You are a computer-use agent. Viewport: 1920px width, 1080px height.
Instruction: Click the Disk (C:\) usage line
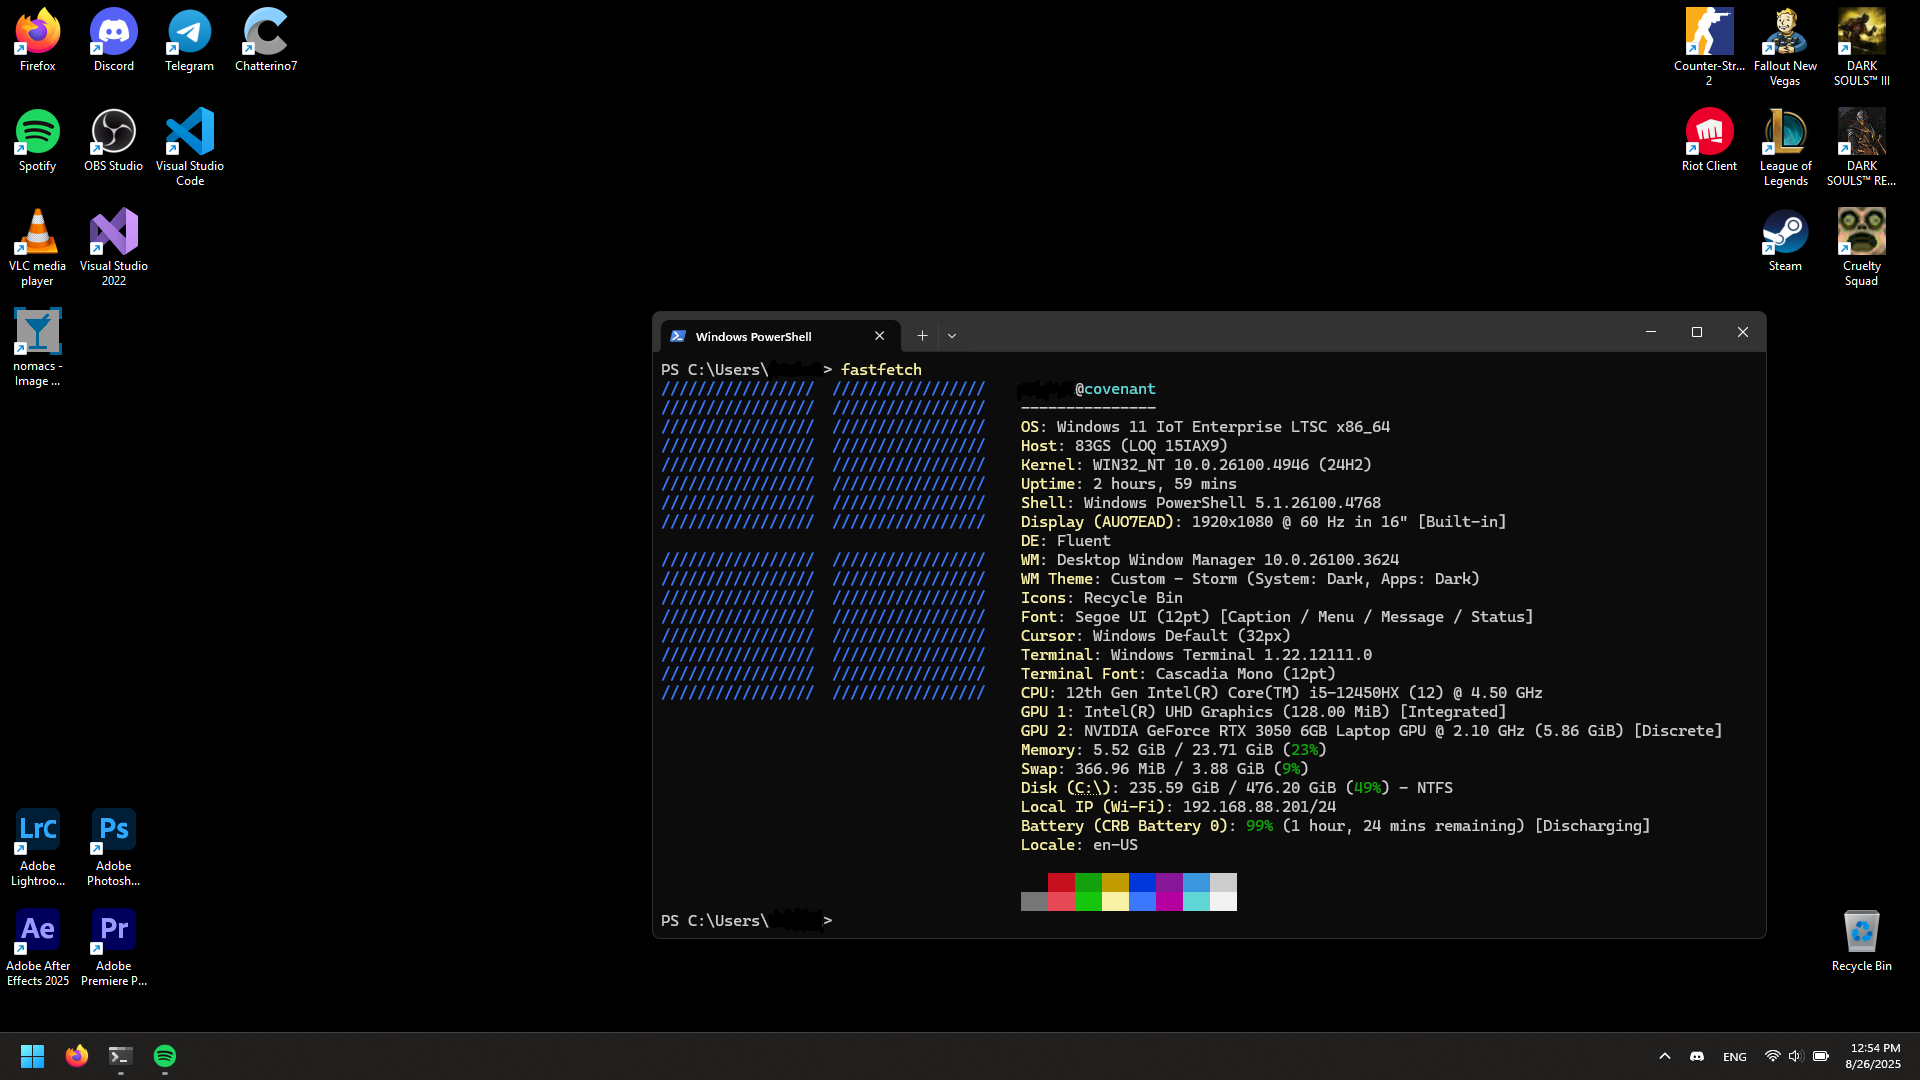click(x=1236, y=788)
